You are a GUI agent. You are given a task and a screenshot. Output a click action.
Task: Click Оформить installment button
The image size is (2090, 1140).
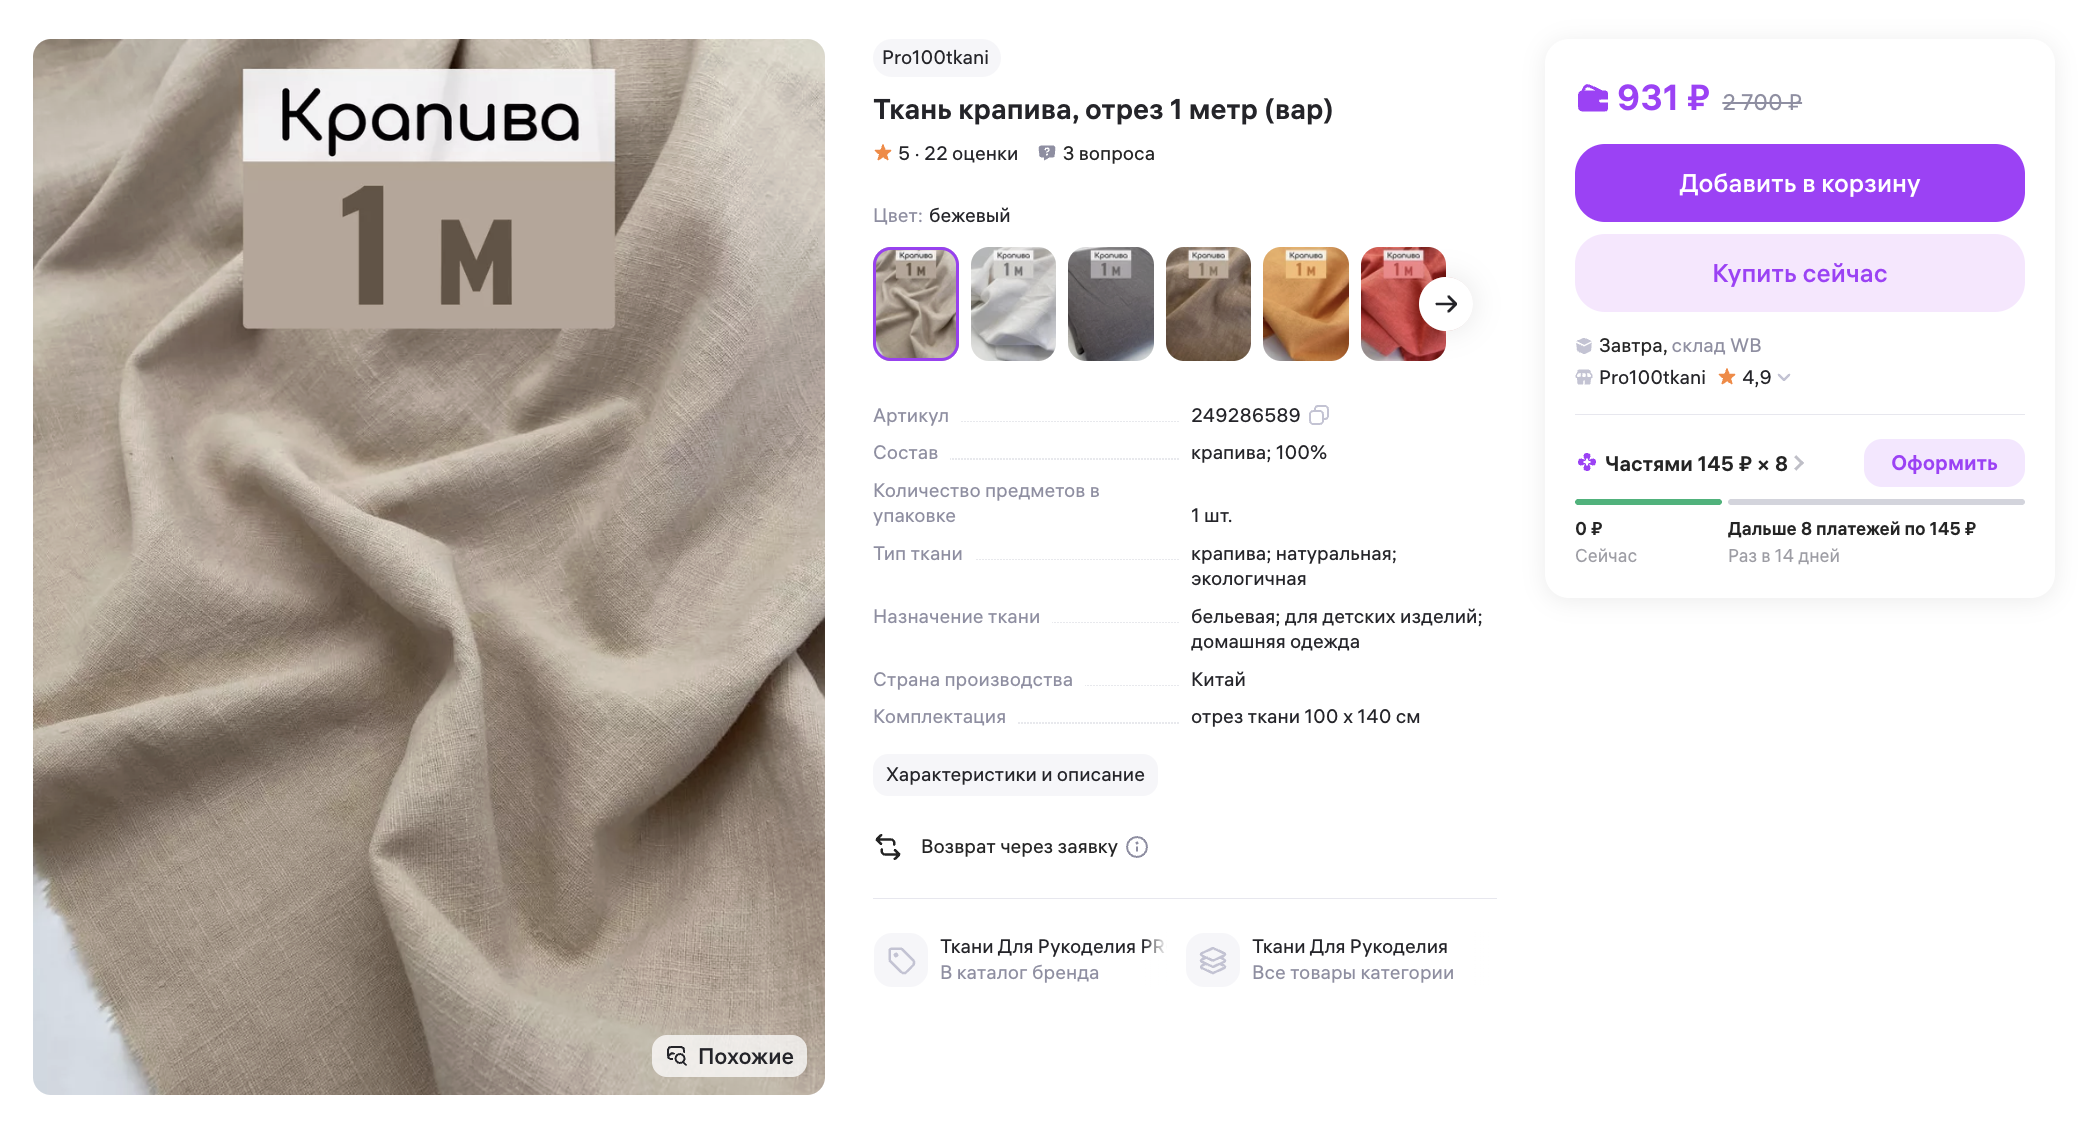point(1943,463)
